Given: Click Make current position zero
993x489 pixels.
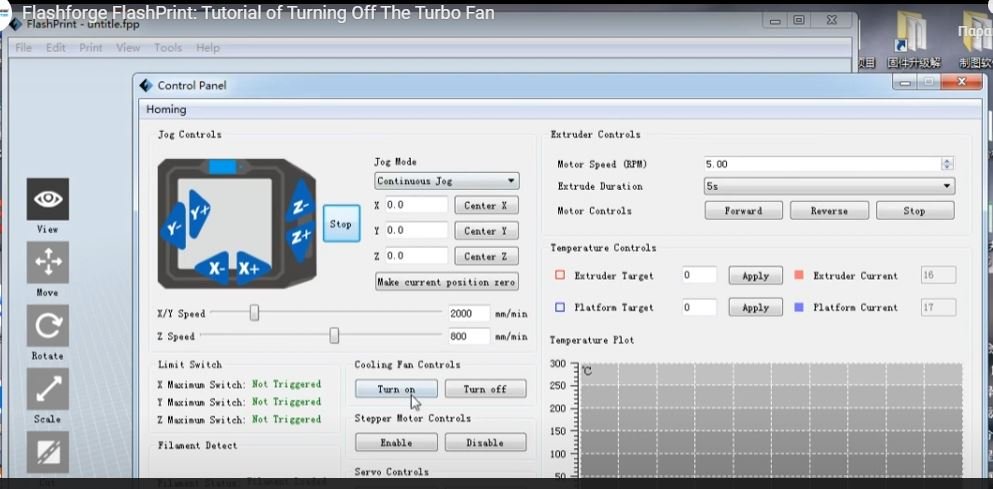Looking at the screenshot, I should 446,282.
